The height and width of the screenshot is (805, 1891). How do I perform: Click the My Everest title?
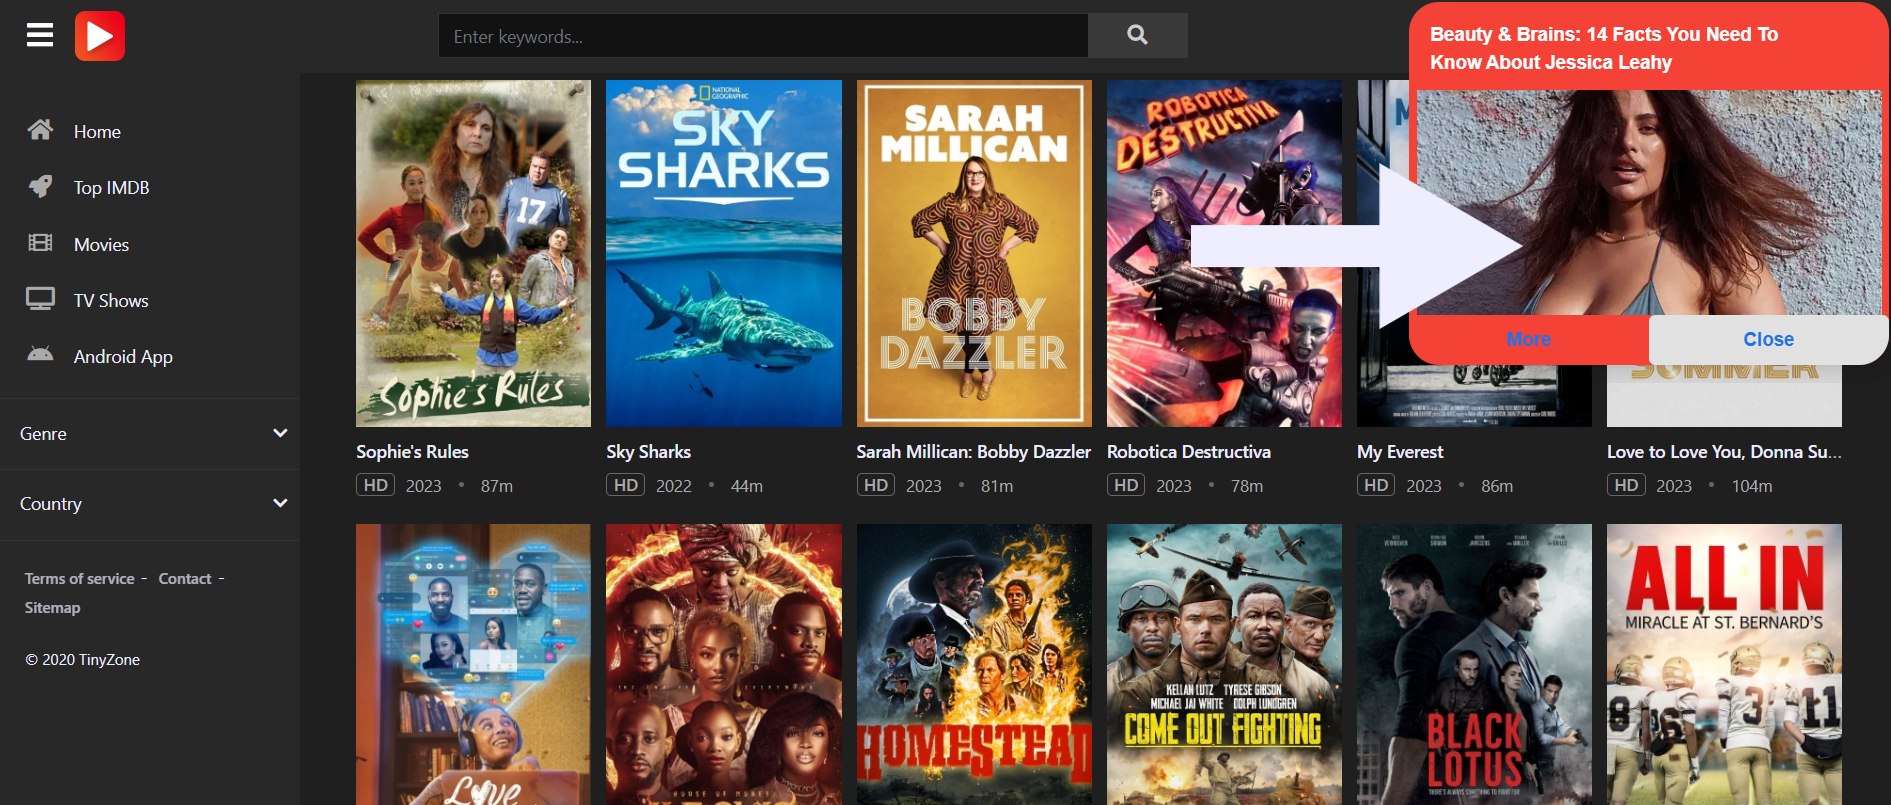[1400, 452]
